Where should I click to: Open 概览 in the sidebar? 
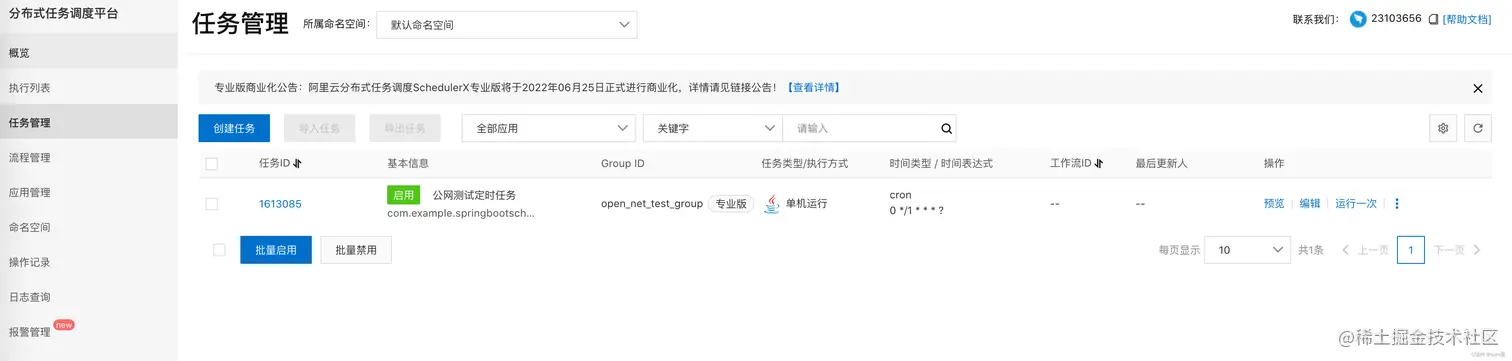pos(88,53)
